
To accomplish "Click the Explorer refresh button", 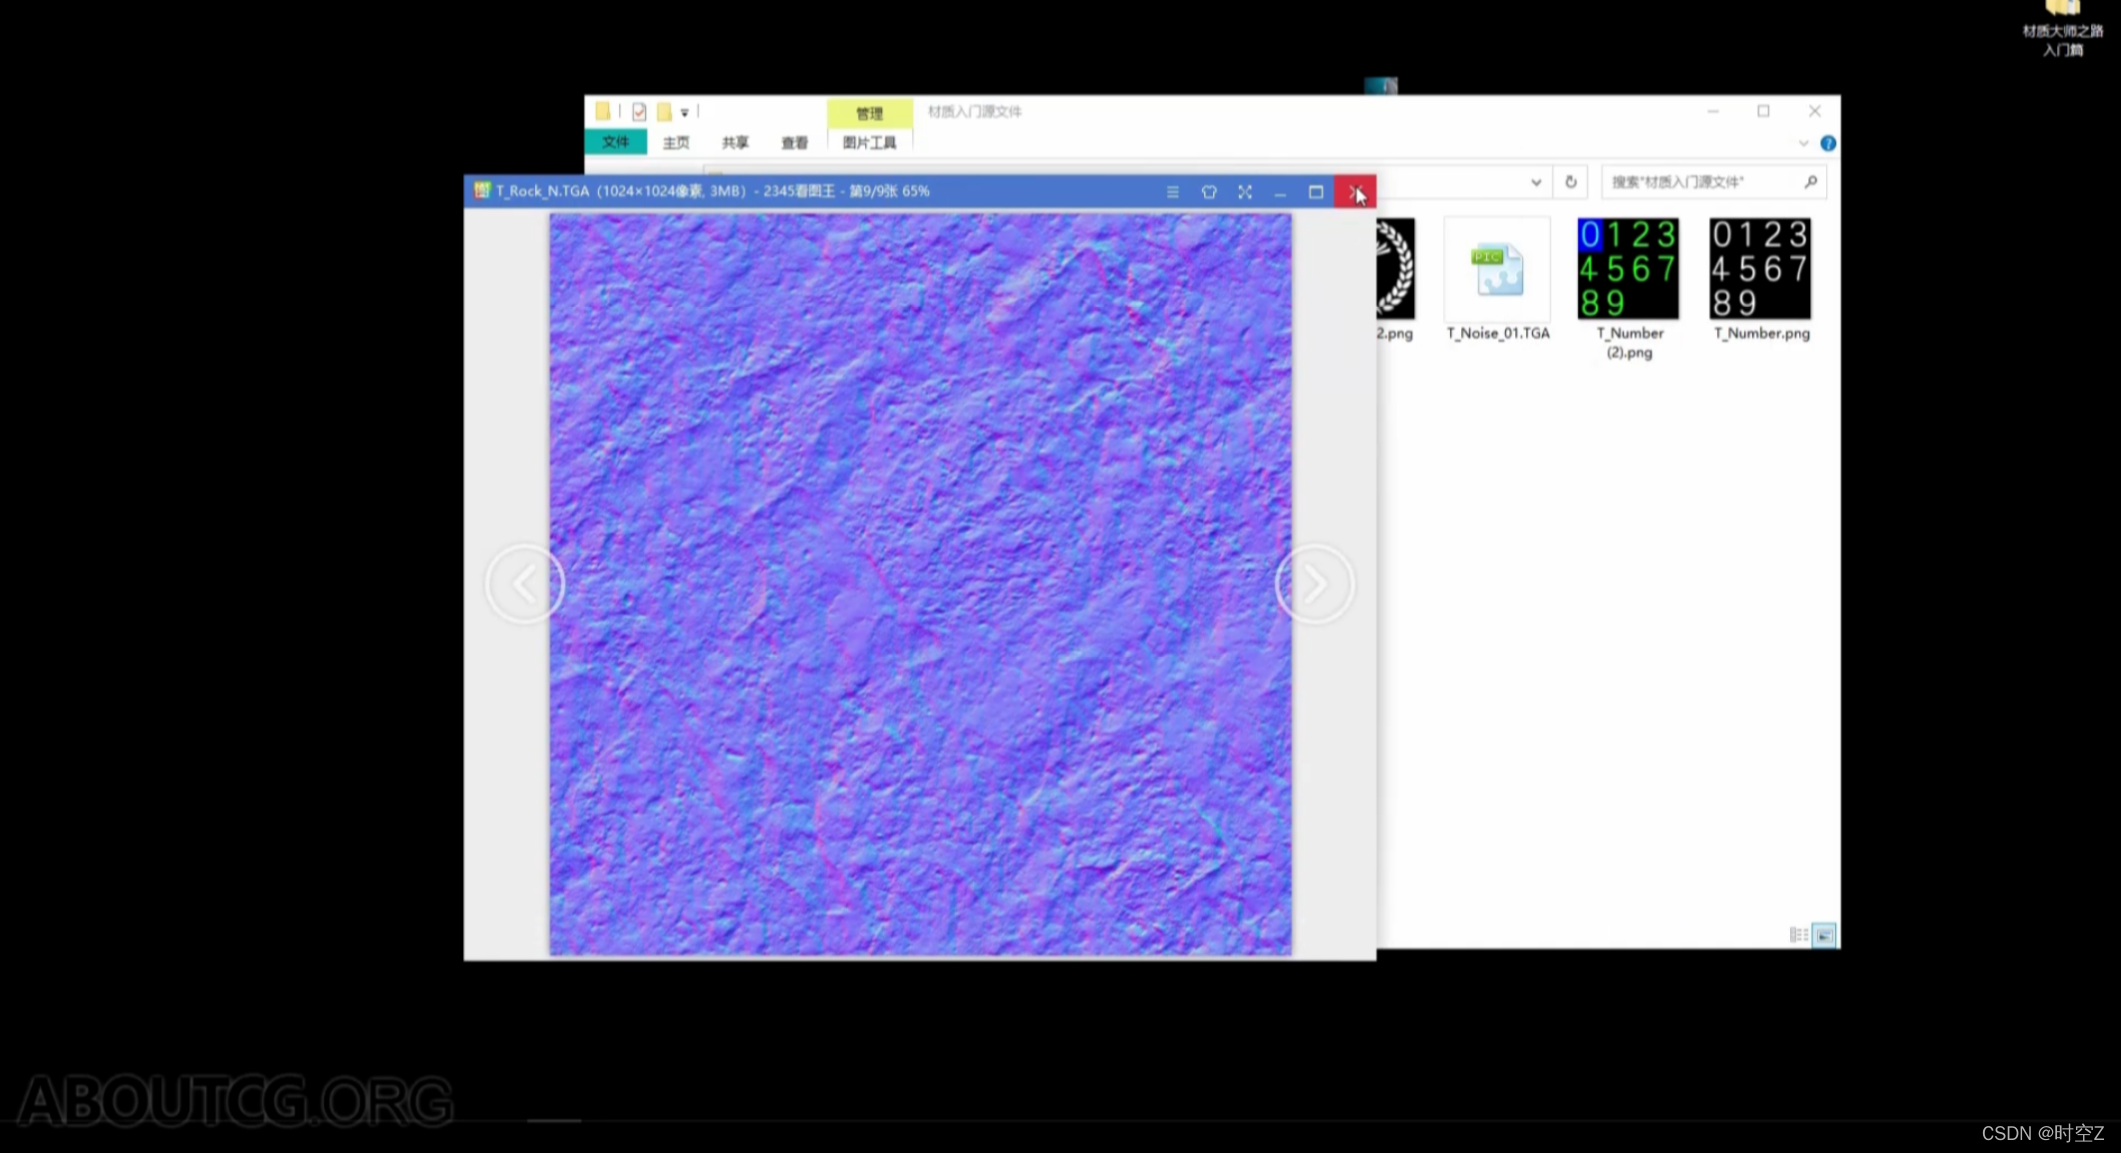I will 1571,182.
